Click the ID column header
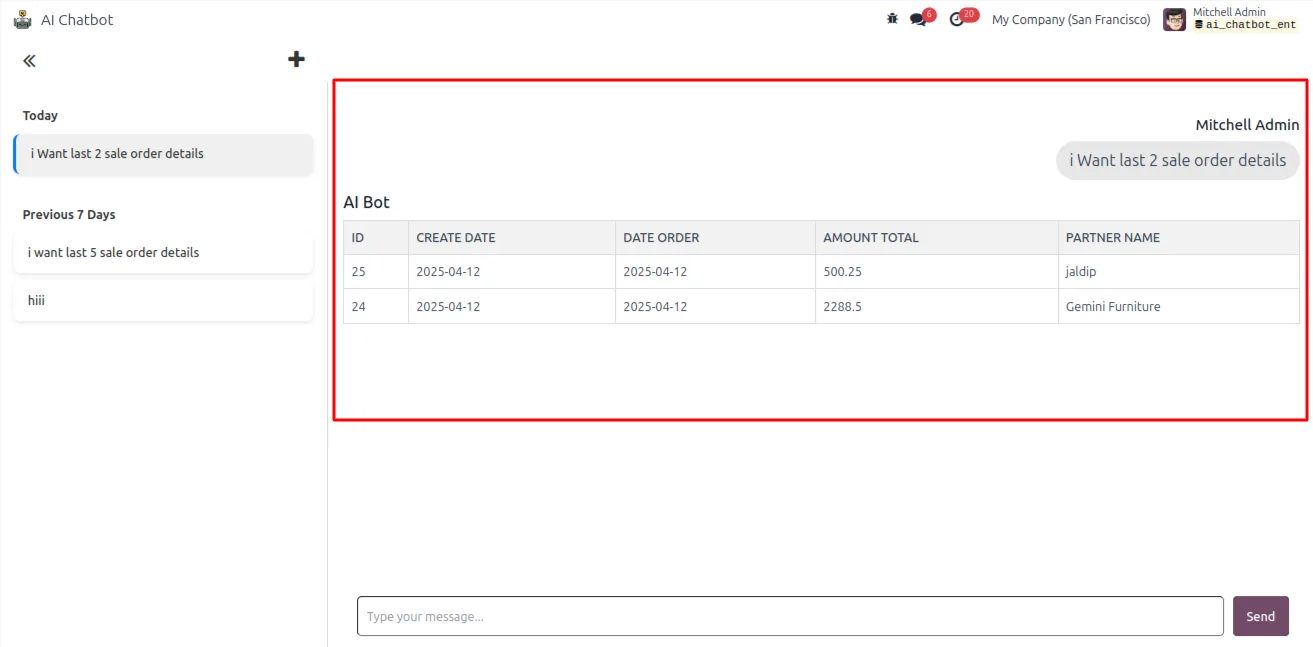This screenshot has height=647, width=1313. [x=376, y=238]
